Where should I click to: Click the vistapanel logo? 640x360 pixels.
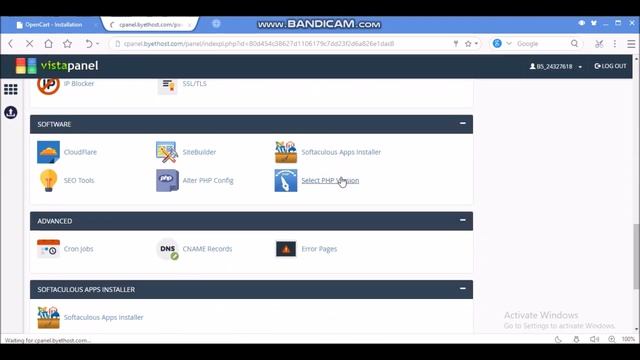coord(57,66)
